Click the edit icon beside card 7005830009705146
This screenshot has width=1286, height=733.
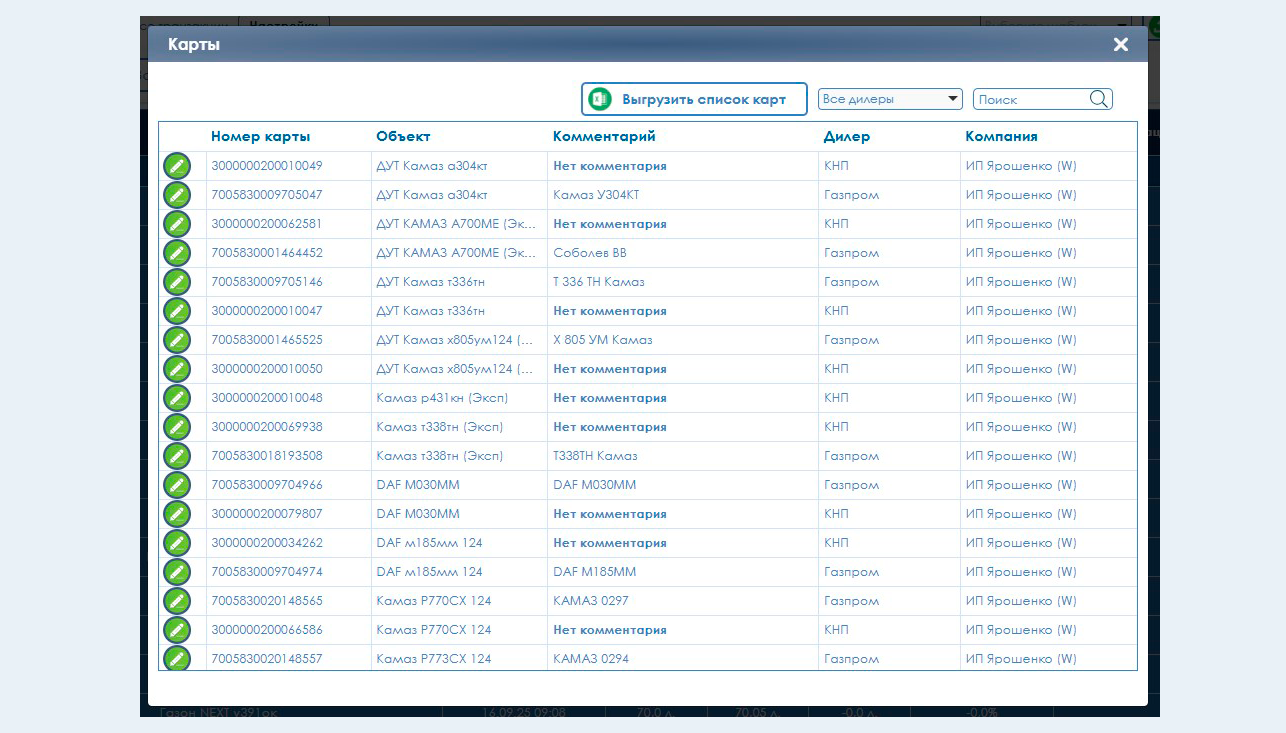[177, 282]
